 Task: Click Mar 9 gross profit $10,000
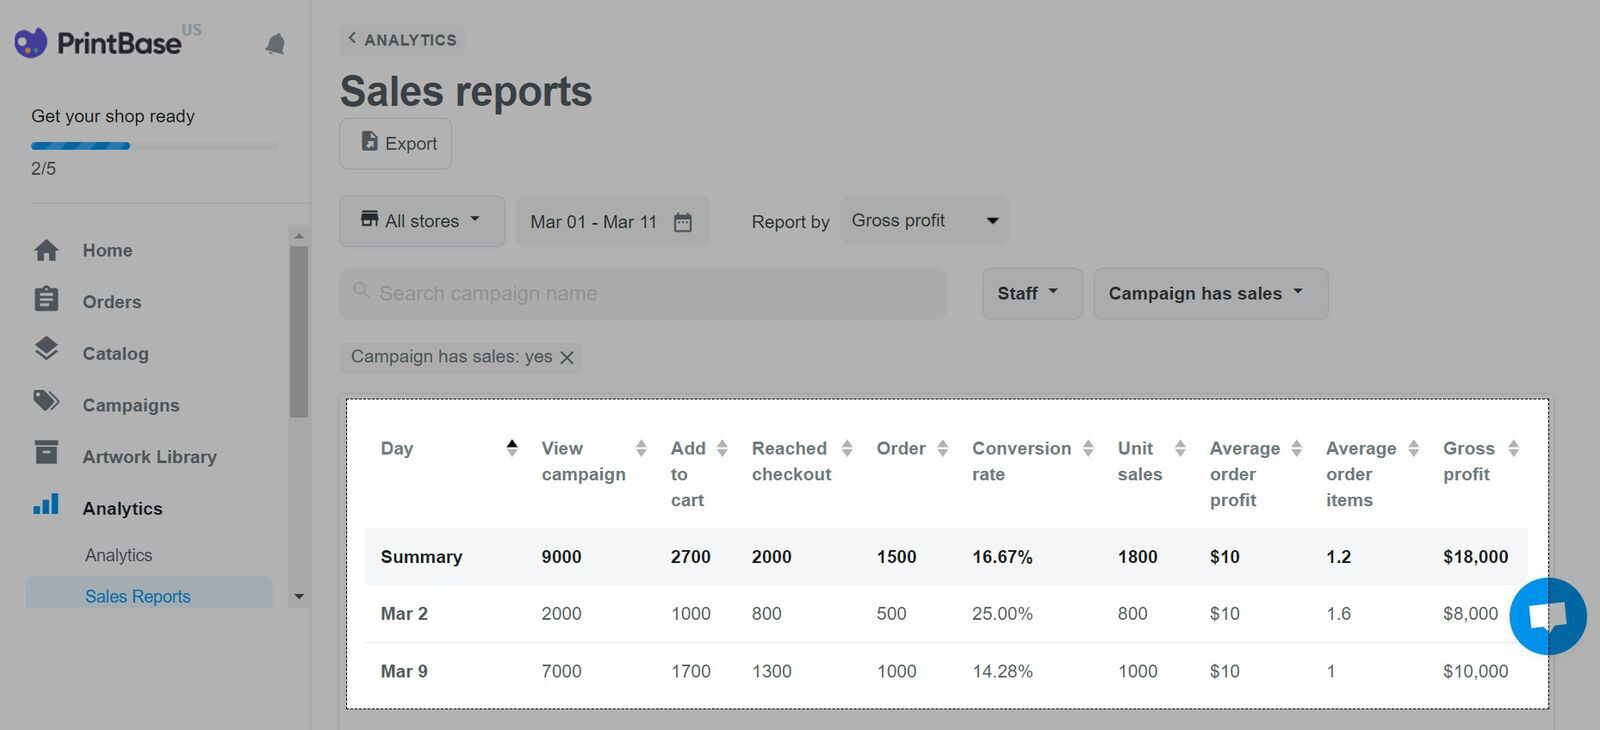(1475, 672)
